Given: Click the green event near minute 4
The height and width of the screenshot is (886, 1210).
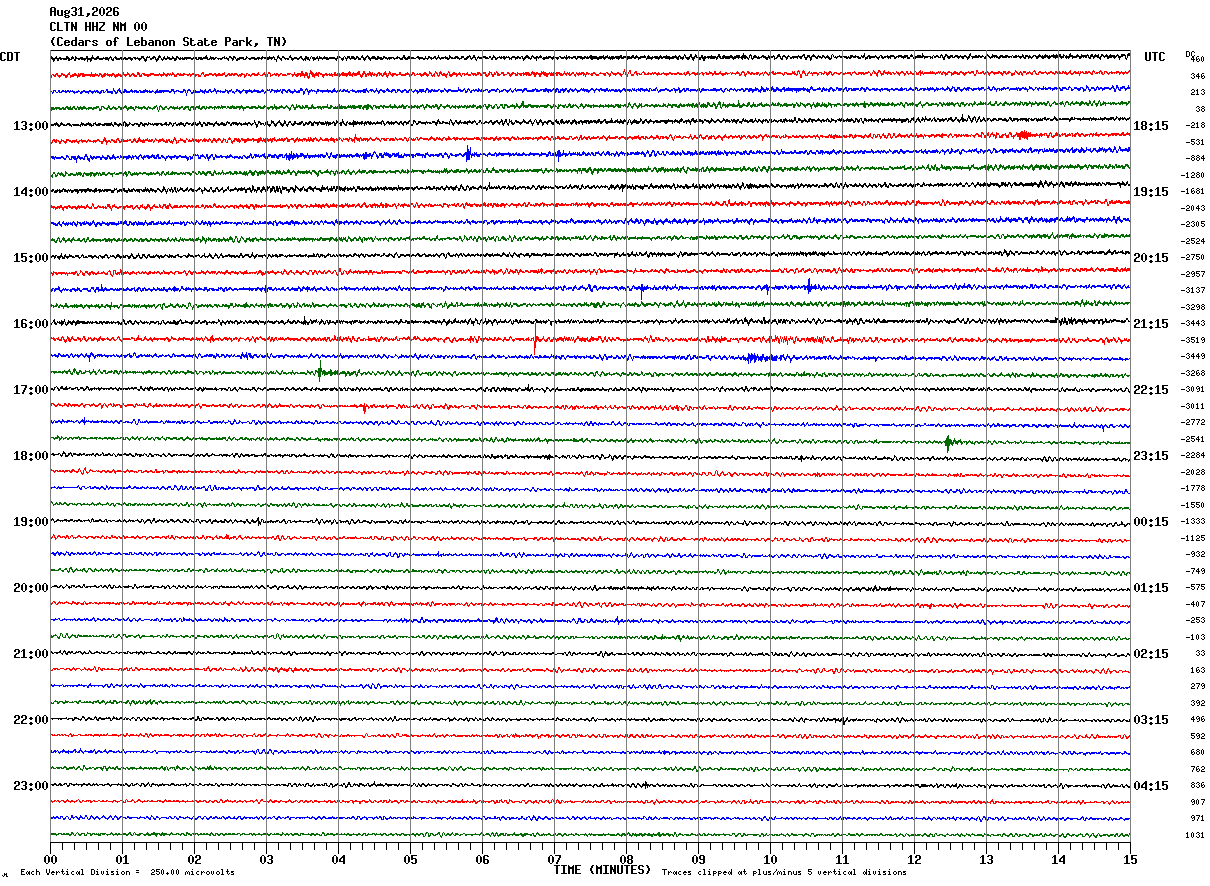Looking at the screenshot, I should tap(320, 372).
